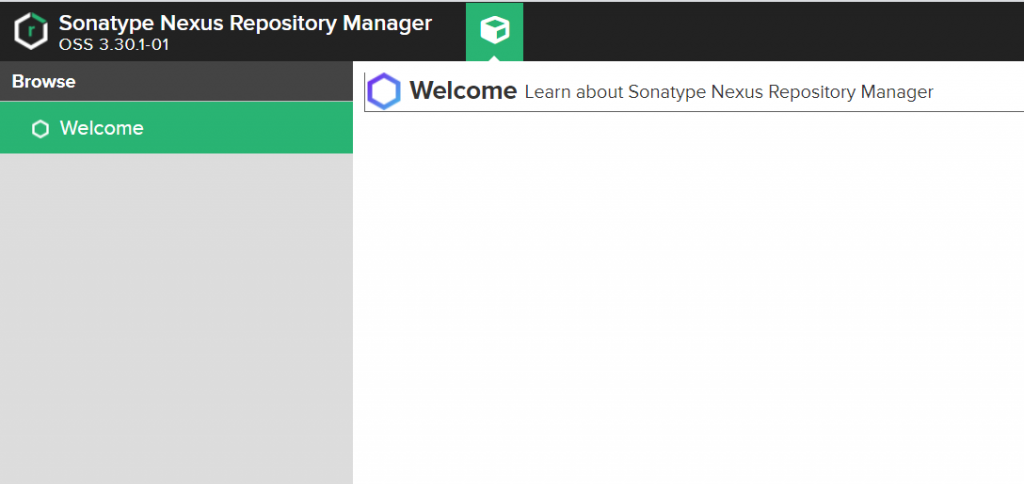Click the bold Welcome page heading
This screenshot has width=1024, height=484.
463,91
